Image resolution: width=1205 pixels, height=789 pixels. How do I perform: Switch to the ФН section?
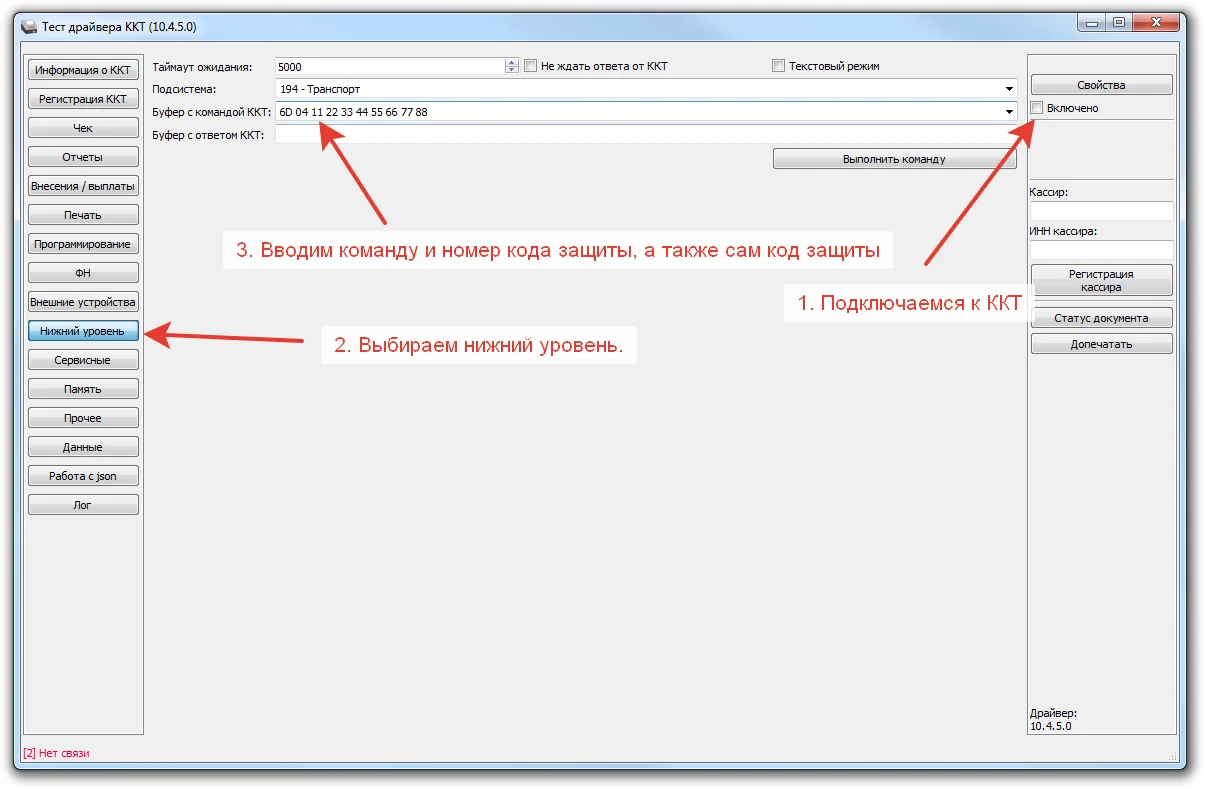pyautogui.click(x=83, y=273)
